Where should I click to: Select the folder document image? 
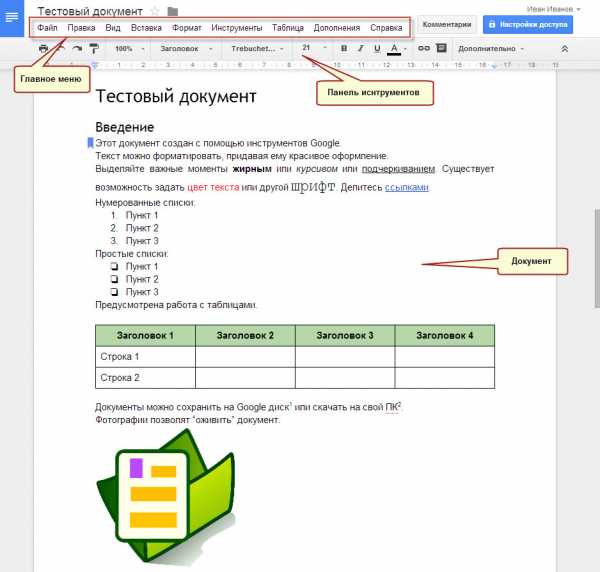tap(165, 496)
